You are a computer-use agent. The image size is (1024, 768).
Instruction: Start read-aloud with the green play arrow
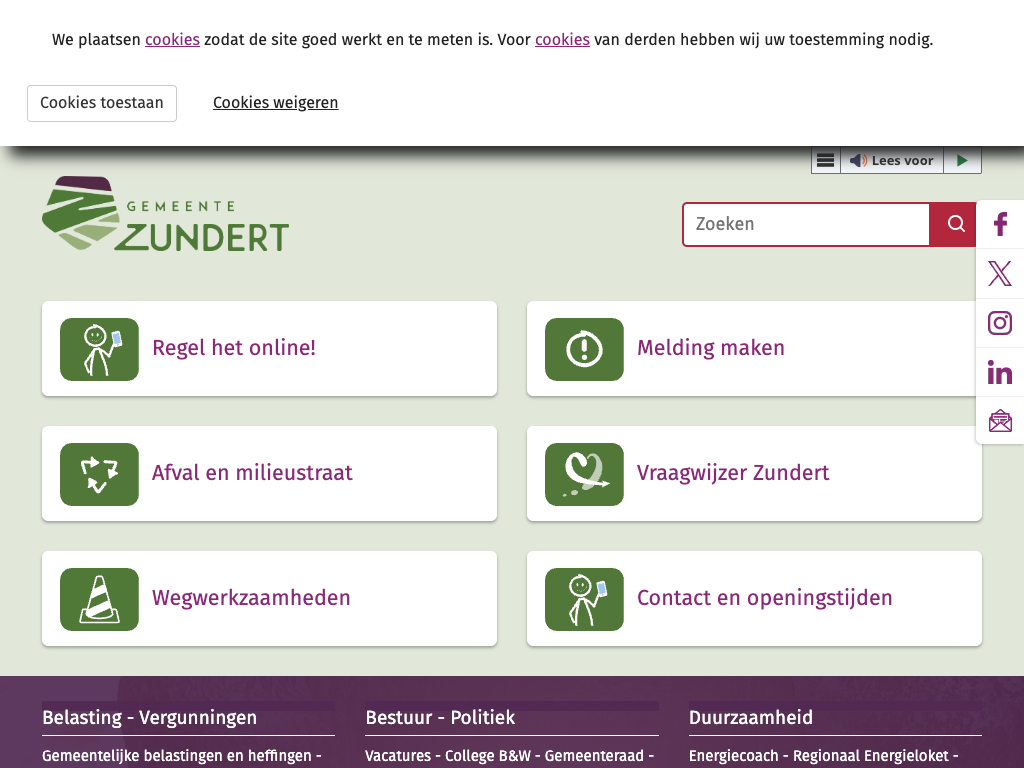(x=962, y=161)
